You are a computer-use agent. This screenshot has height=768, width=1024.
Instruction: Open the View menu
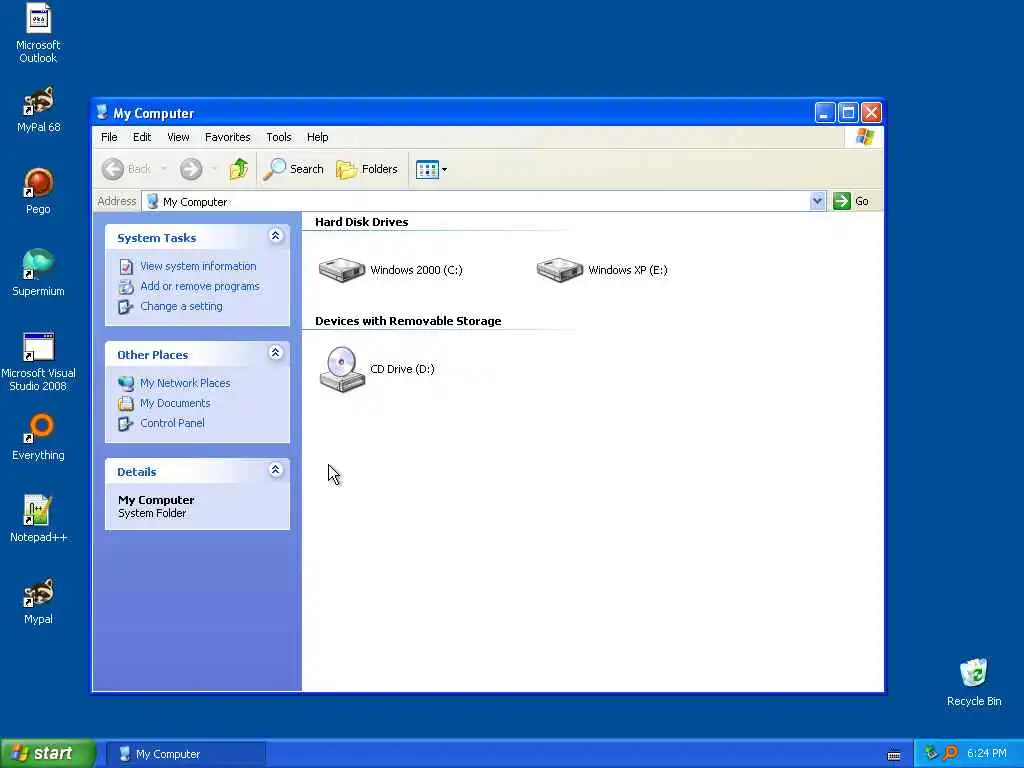click(x=178, y=137)
